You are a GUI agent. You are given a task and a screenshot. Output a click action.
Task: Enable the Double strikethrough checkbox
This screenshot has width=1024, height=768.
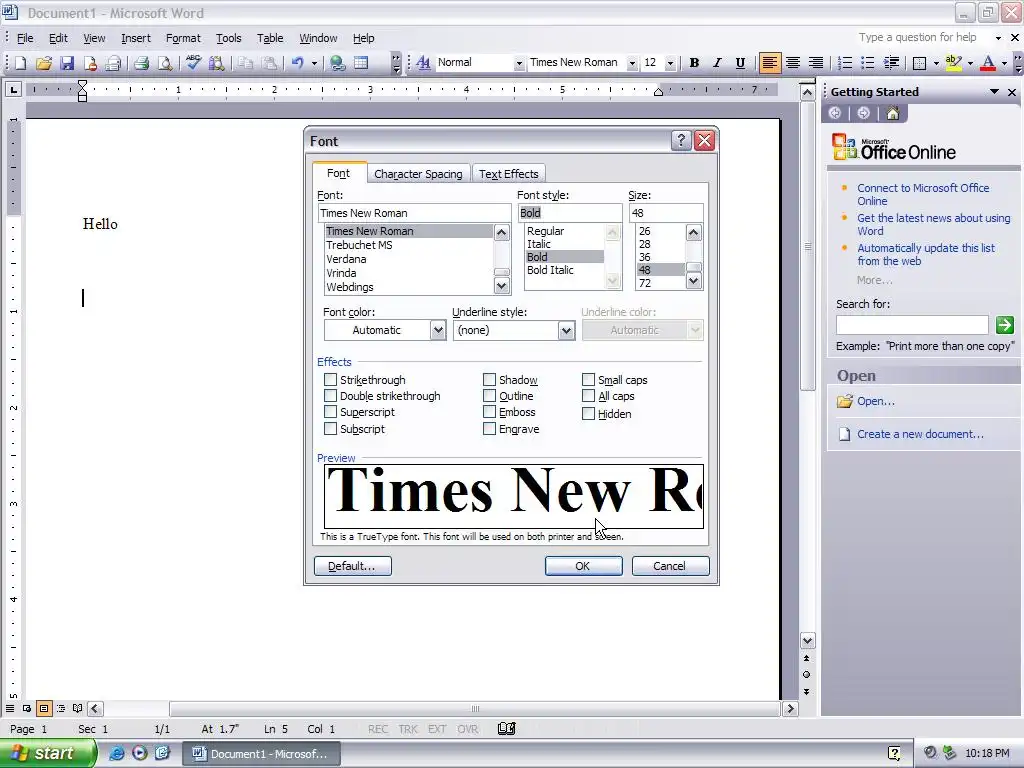point(330,396)
